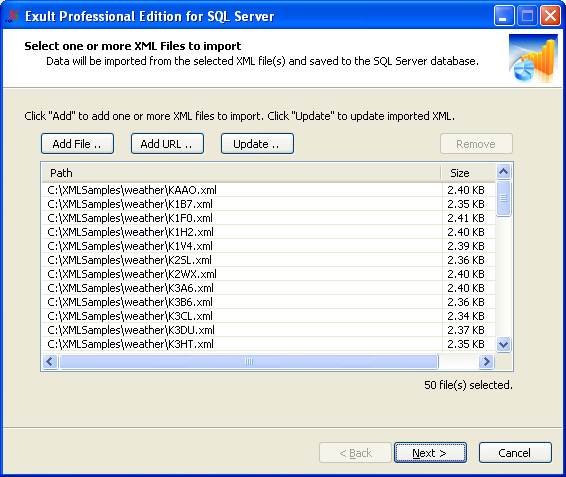
Task: Click the 2.41 KB size of K1F0.xml
Action: click(466, 218)
